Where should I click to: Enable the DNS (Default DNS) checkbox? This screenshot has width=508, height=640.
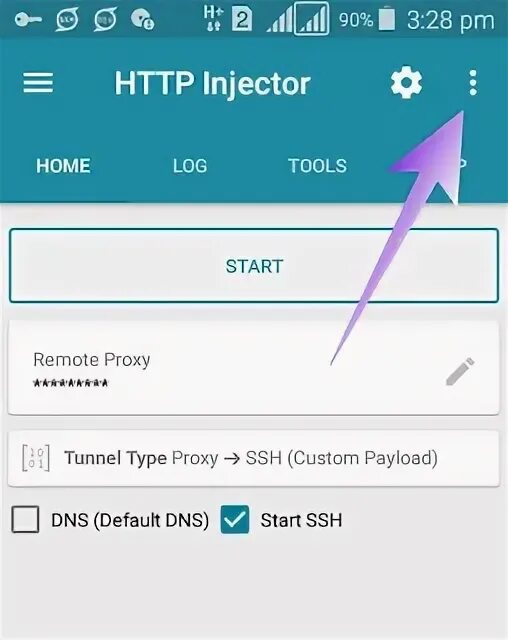tap(25, 519)
